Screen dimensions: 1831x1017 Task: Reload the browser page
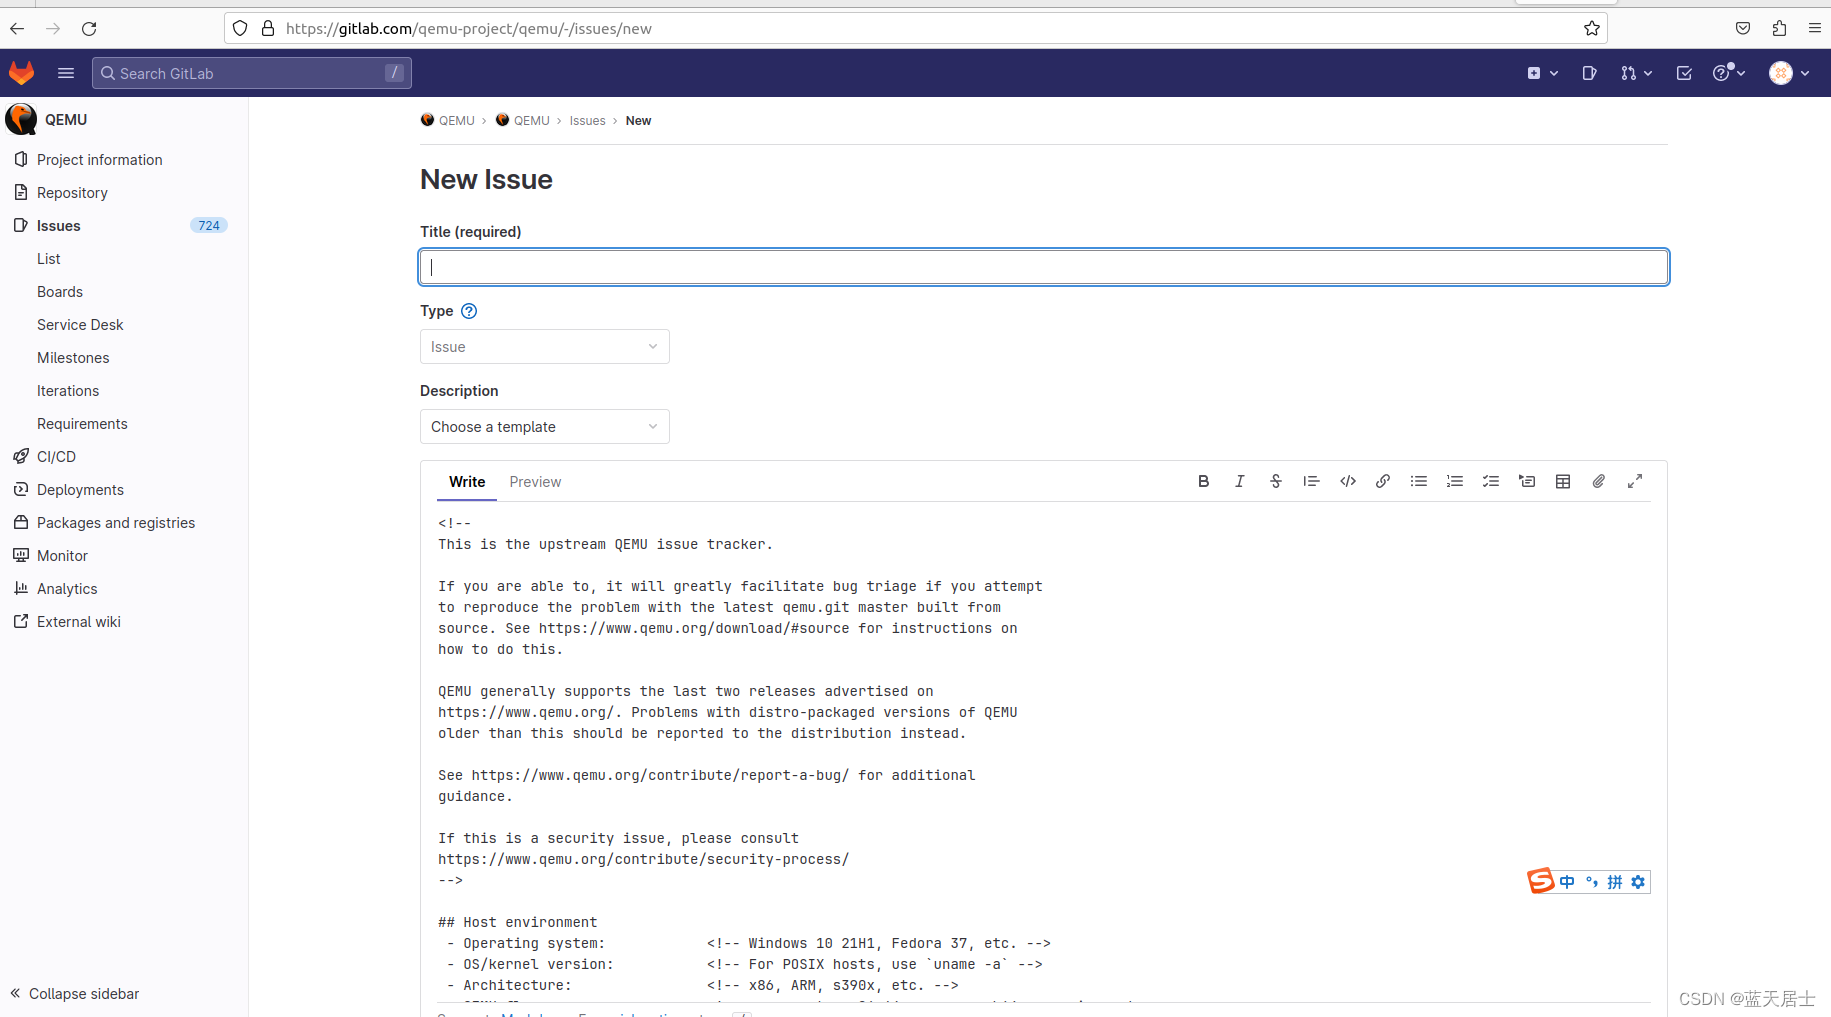click(89, 28)
